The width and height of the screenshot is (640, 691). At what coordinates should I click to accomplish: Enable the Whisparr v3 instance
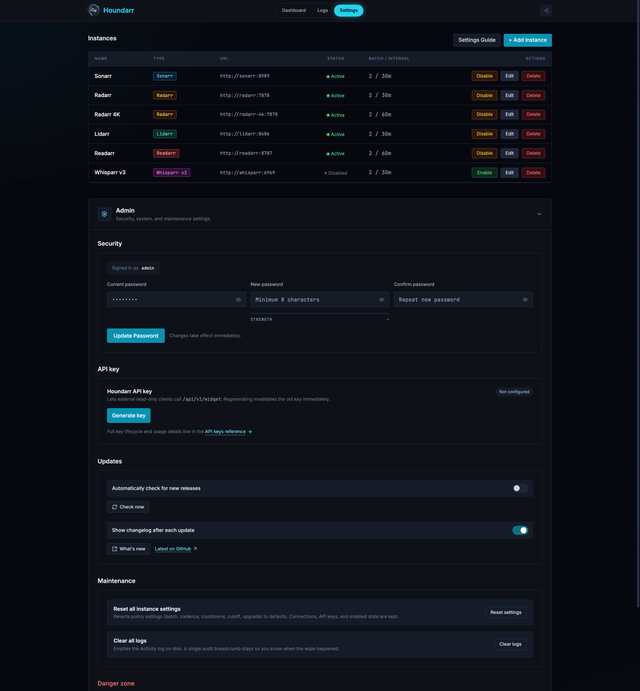[x=484, y=173]
